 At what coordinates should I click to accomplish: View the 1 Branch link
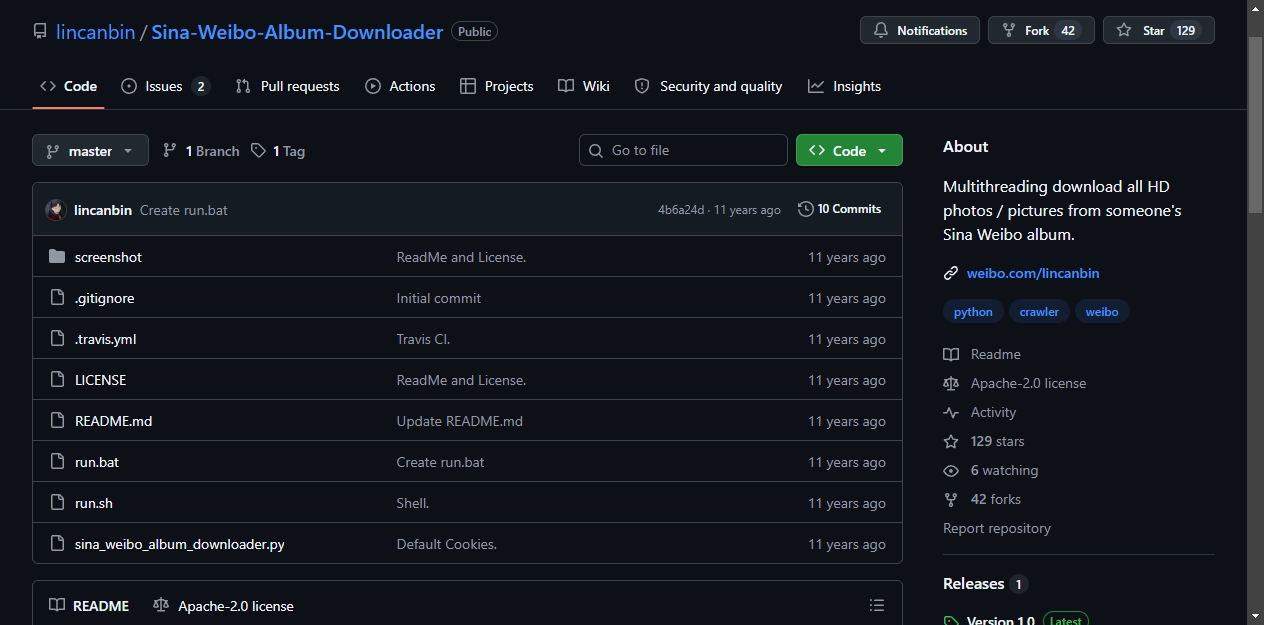pos(201,151)
